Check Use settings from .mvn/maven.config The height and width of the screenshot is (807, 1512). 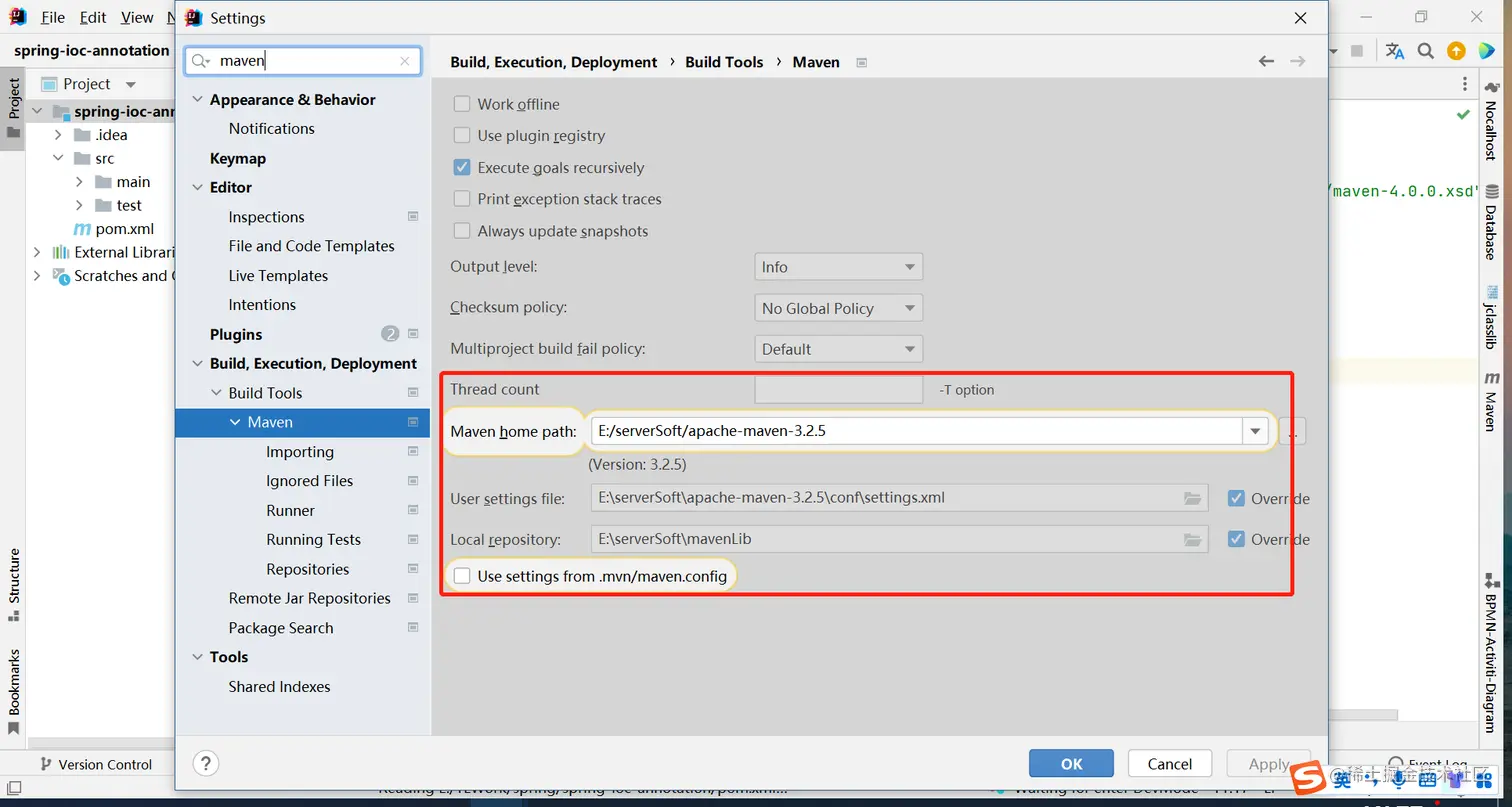(461, 576)
